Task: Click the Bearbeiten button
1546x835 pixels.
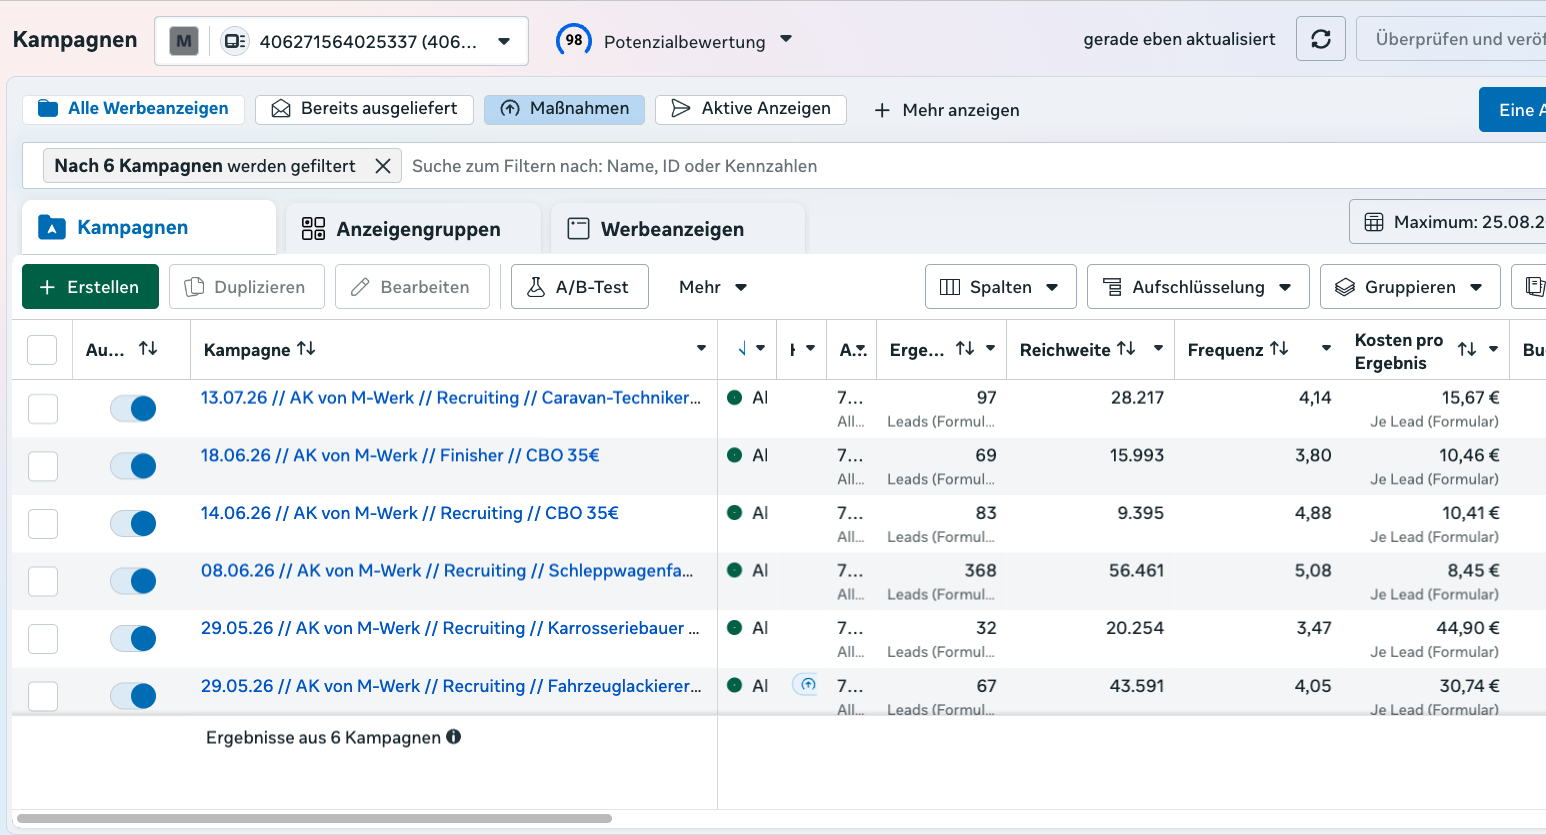Action: pyautogui.click(x=412, y=287)
